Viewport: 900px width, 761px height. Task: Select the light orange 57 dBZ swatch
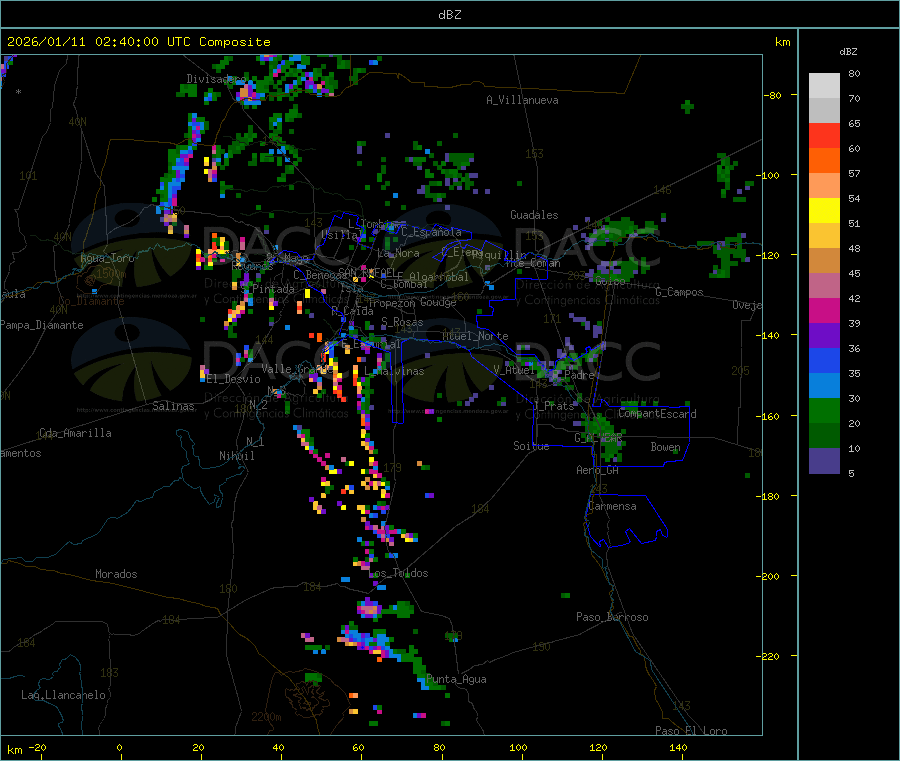pyautogui.click(x=824, y=186)
